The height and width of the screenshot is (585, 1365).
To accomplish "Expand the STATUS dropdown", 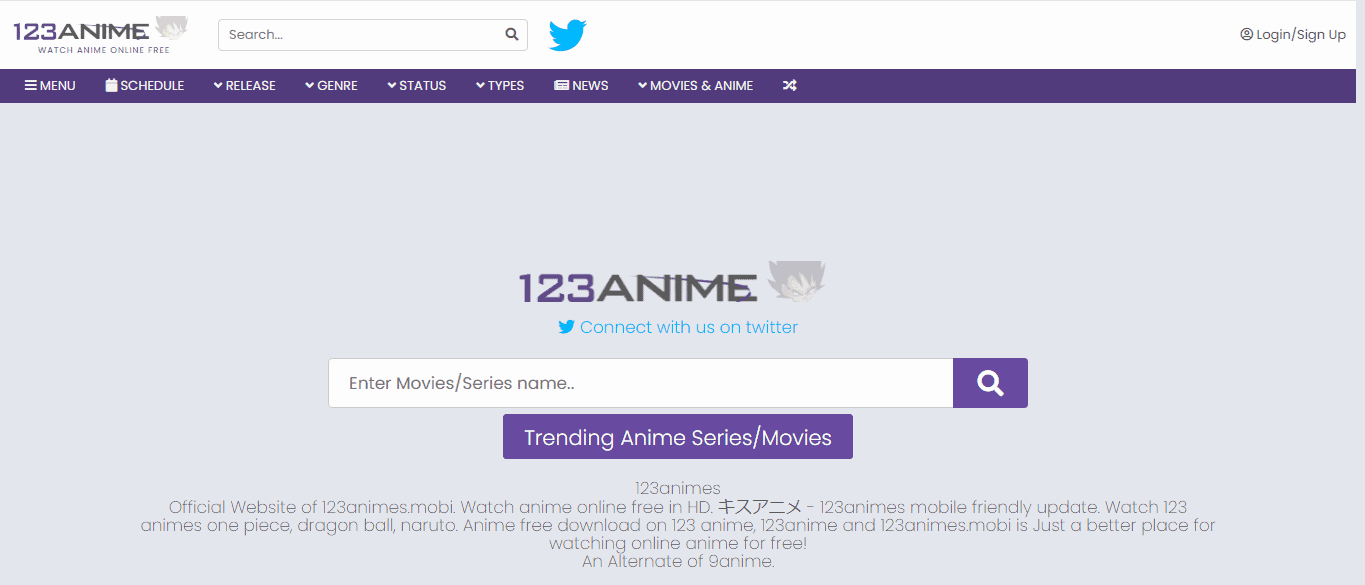I will click(416, 86).
